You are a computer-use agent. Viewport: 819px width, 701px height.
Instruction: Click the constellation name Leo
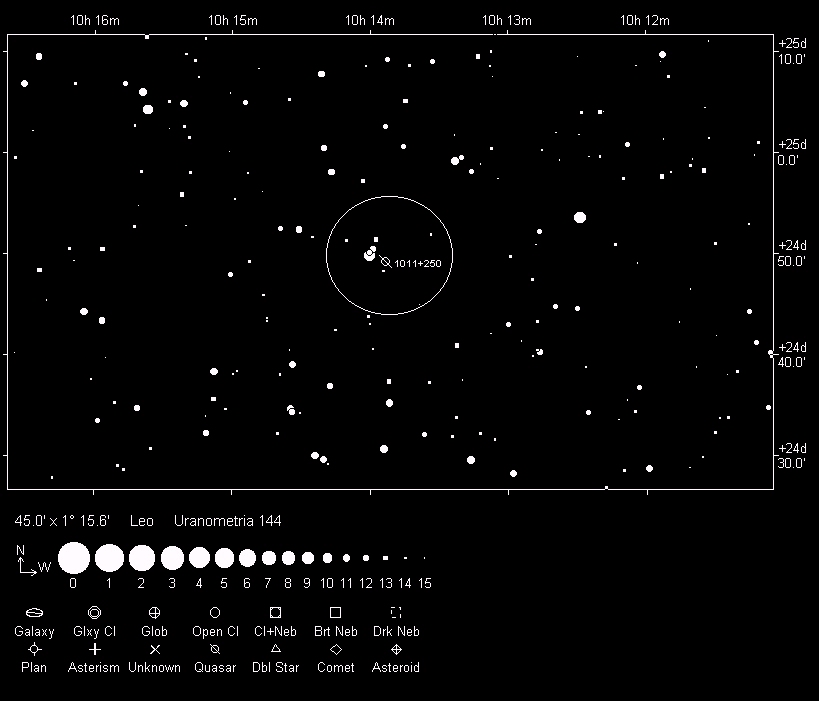tap(142, 521)
